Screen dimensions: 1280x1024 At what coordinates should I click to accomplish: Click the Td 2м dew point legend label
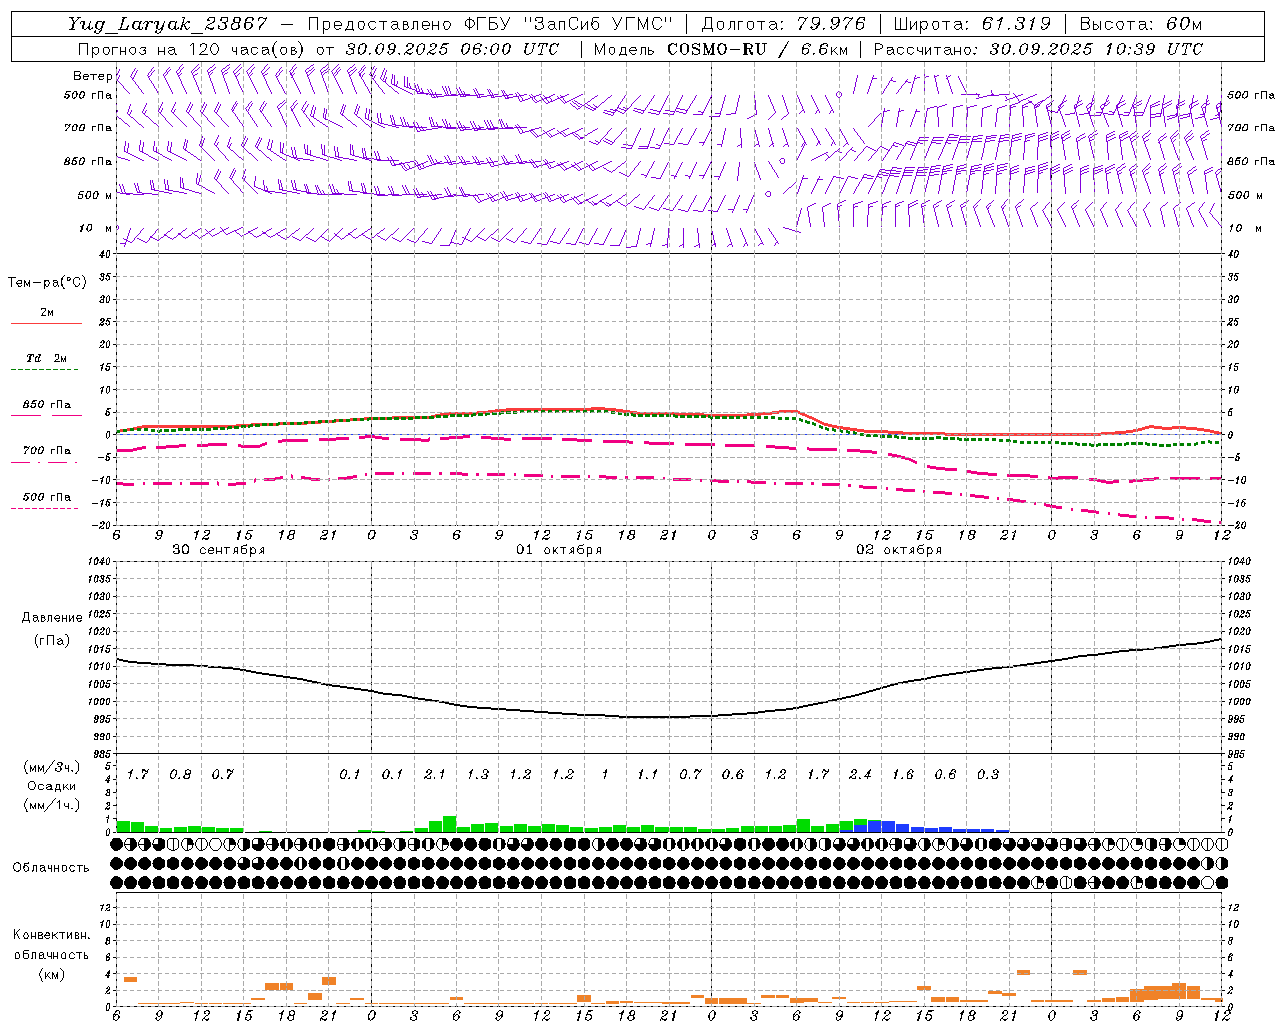coord(47,358)
